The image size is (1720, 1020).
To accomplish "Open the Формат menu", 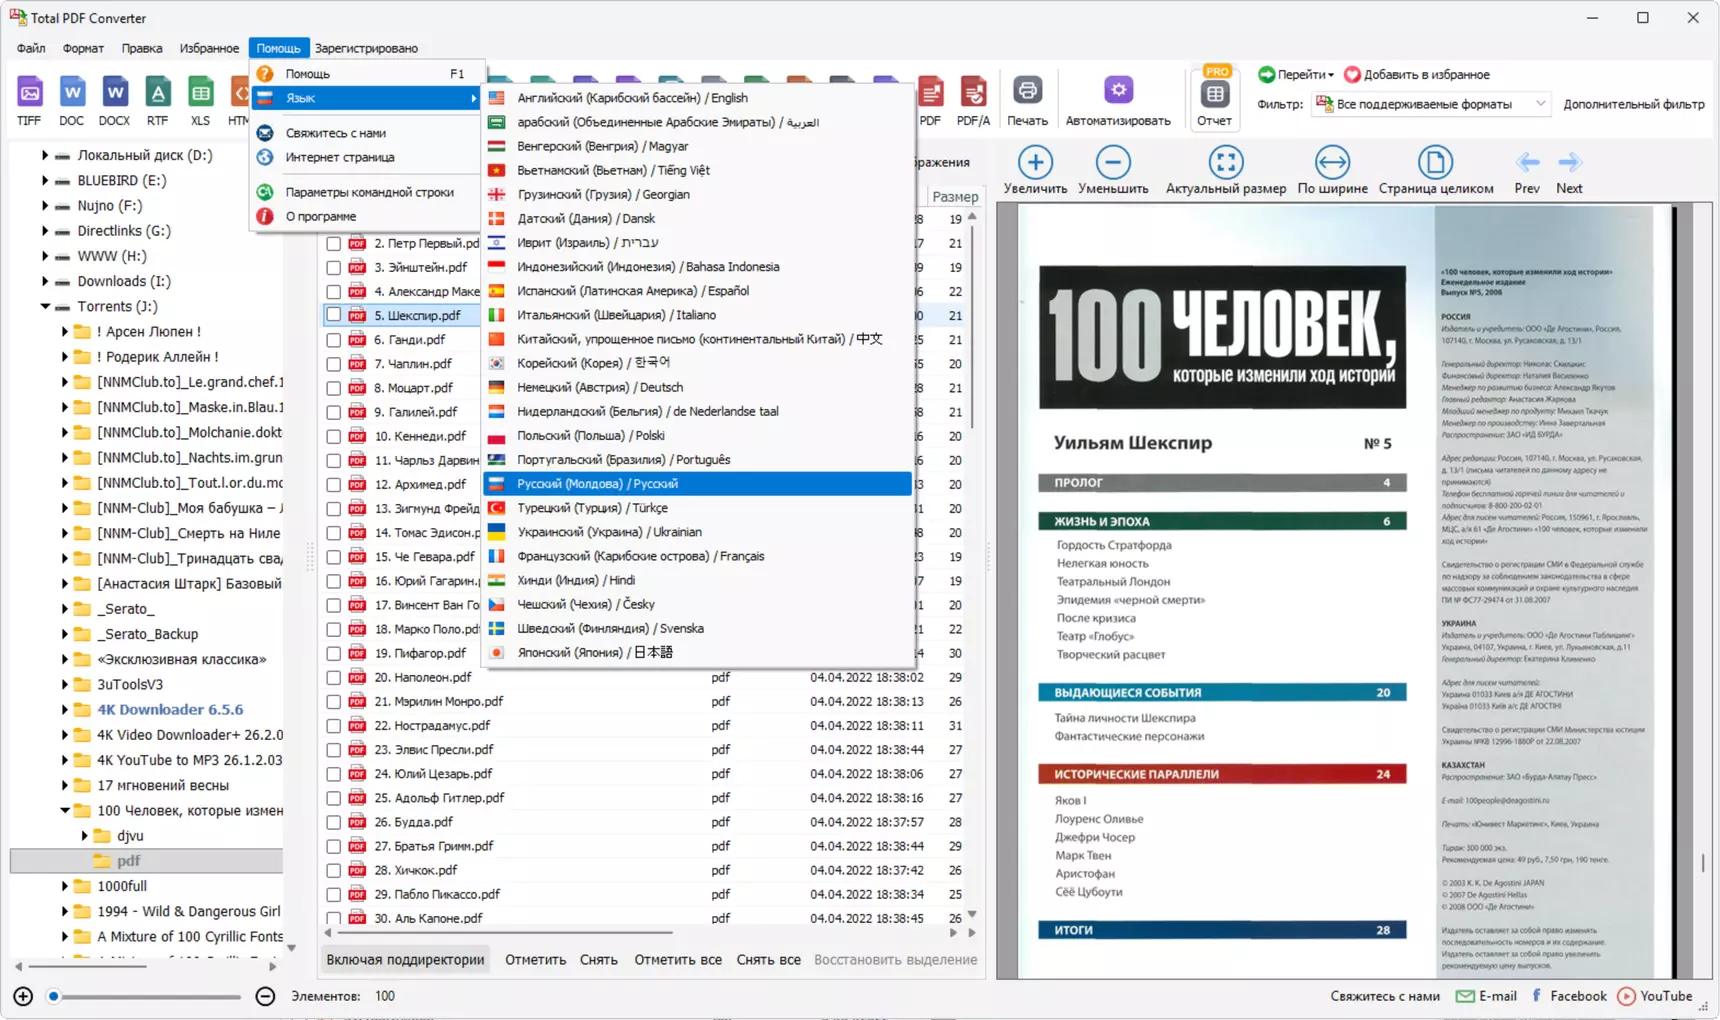I will [x=83, y=48].
